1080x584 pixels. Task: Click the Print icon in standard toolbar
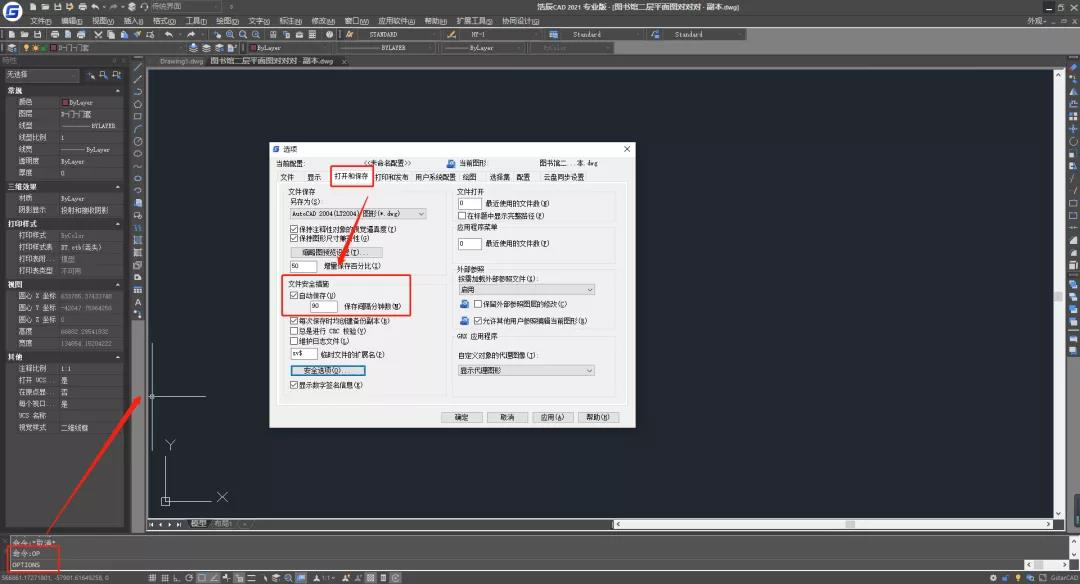pyautogui.click(x=54, y=34)
